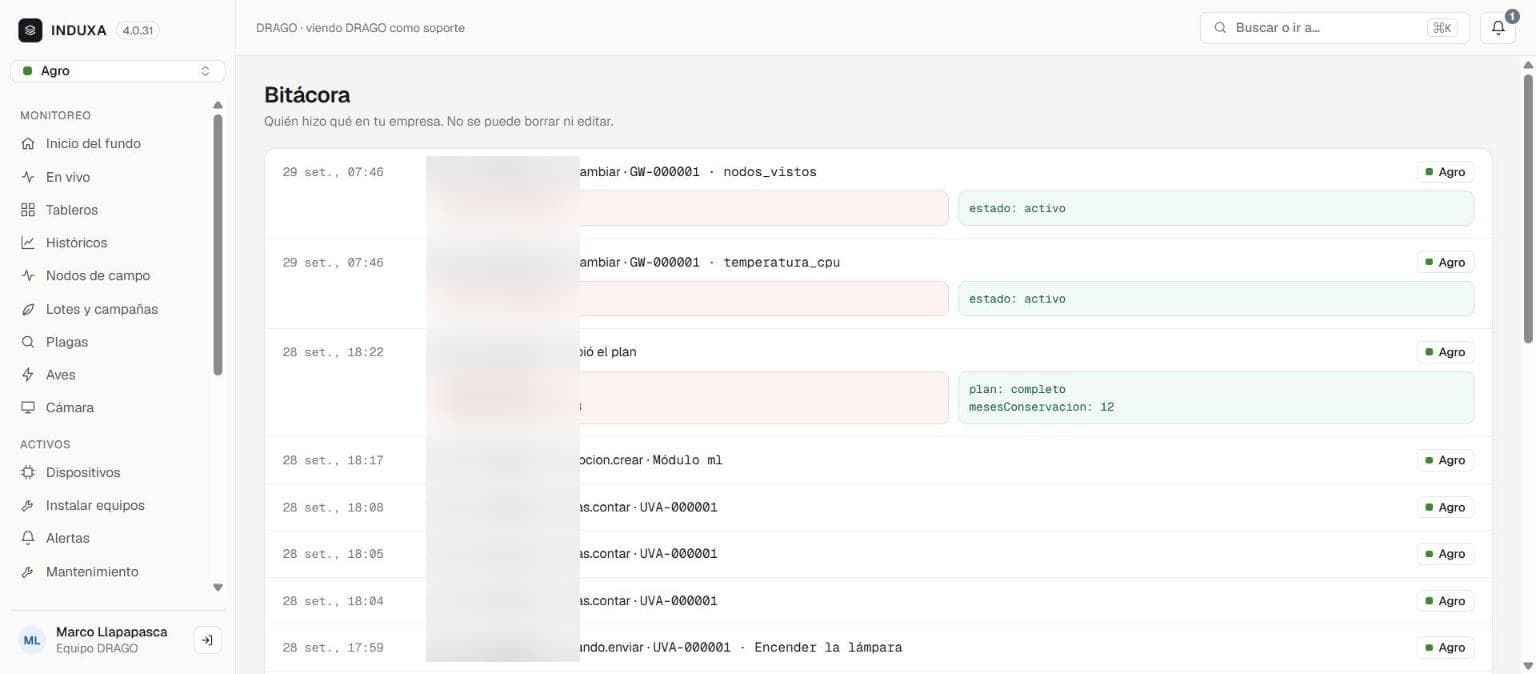Click the Agro tag on the nodos_vistos entry

(1445, 172)
